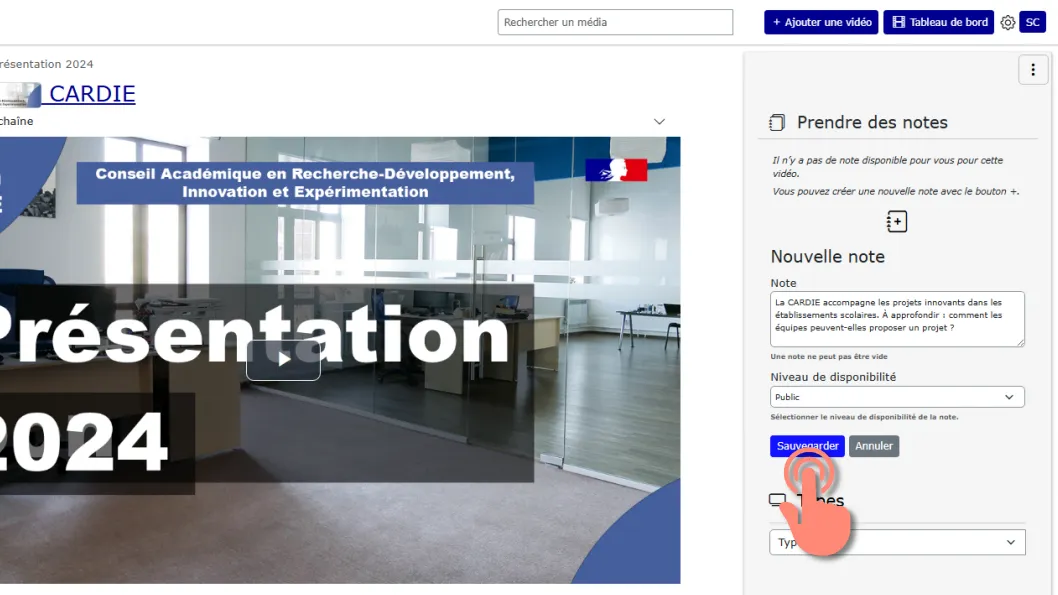
Task: Play the Présentation 2024 video
Action: pyautogui.click(x=283, y=360)
